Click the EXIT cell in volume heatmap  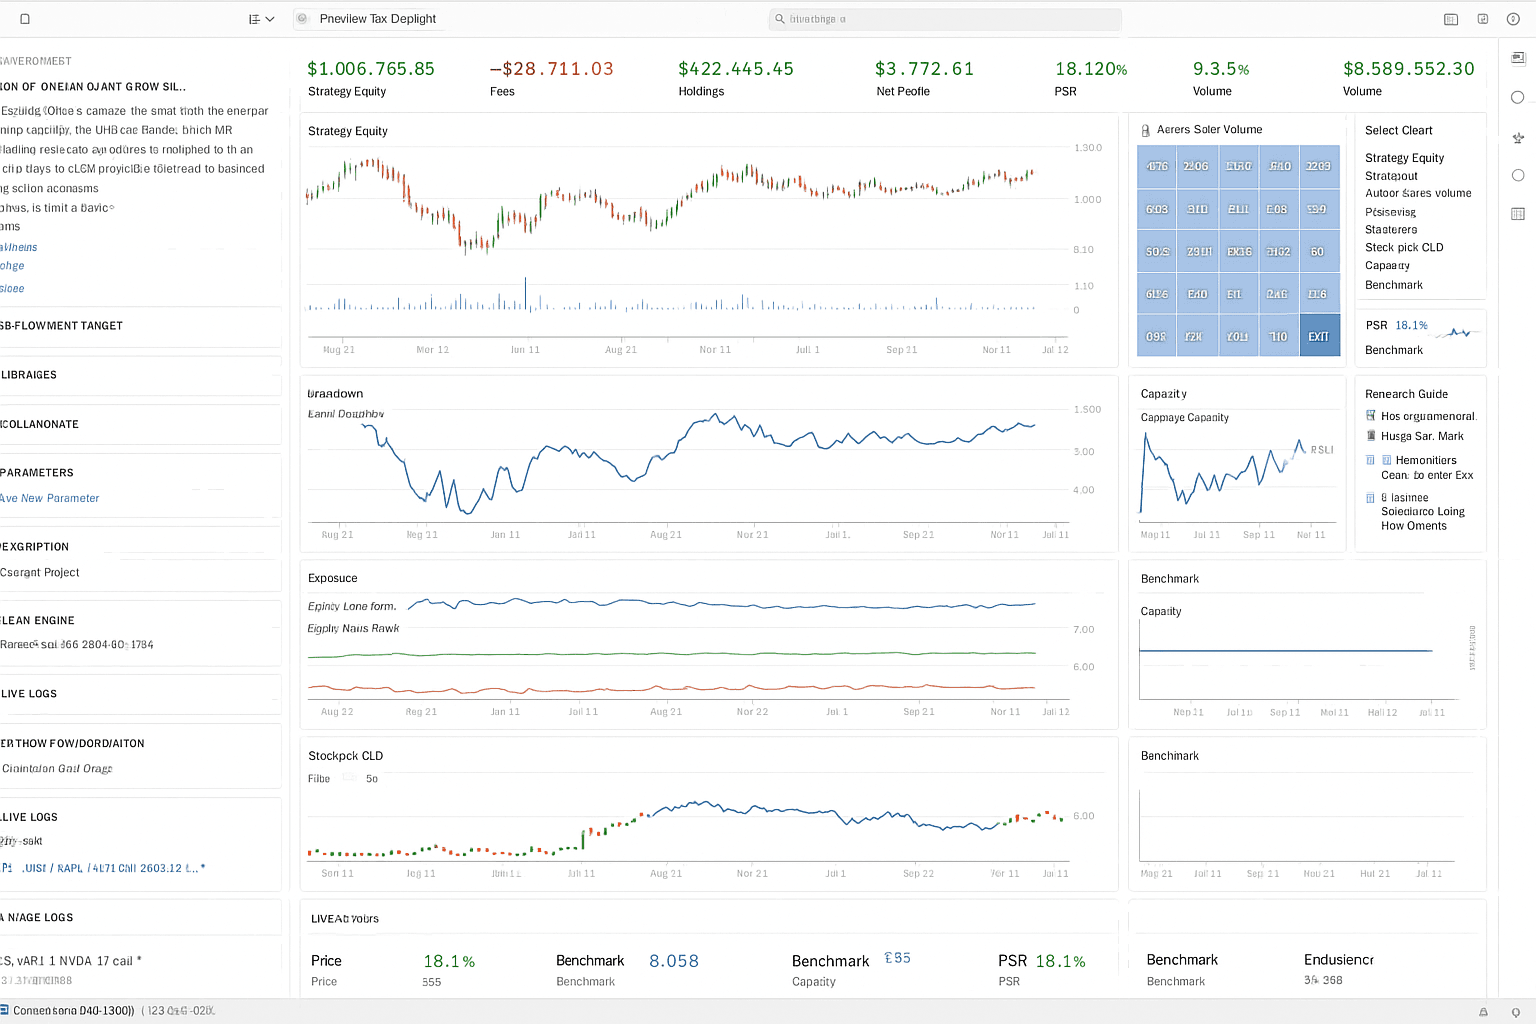[x=1319, y=337]
